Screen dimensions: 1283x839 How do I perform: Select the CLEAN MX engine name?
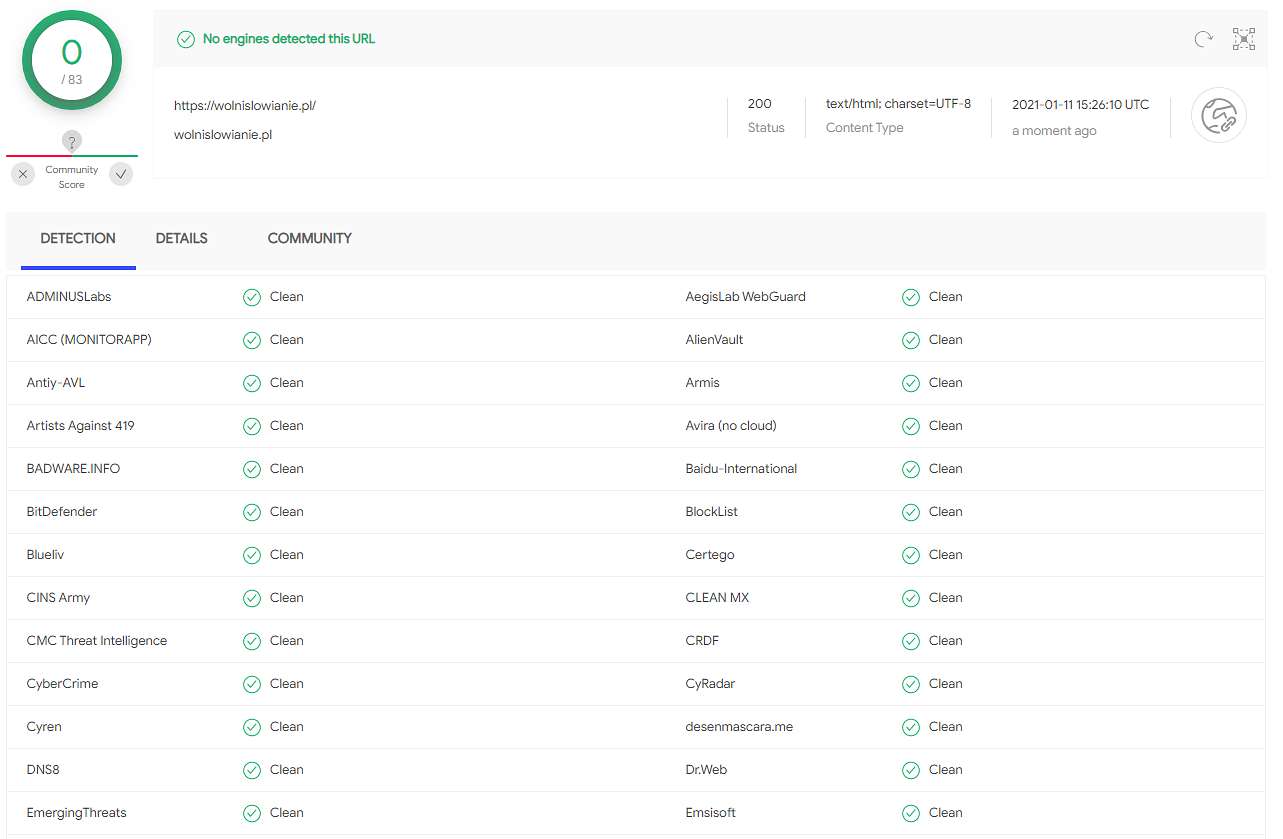pos(717,598)
